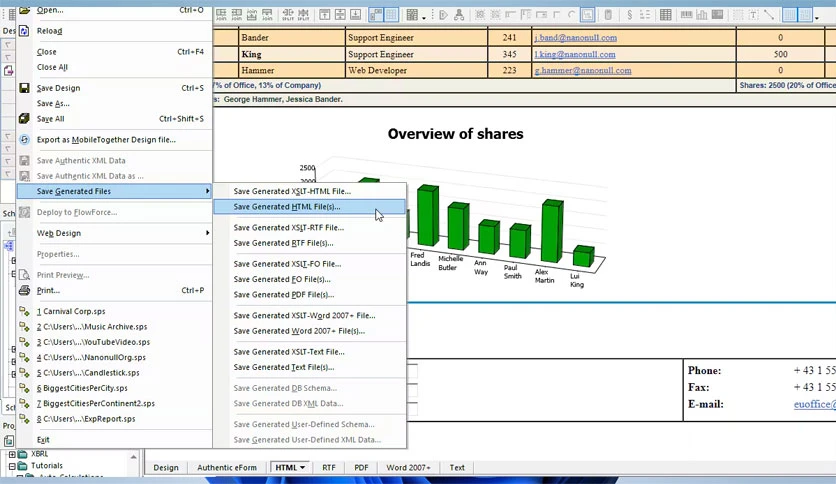Select Close All in File menu
The height and width of the screenshot is (484, 836).
(114, 67)
